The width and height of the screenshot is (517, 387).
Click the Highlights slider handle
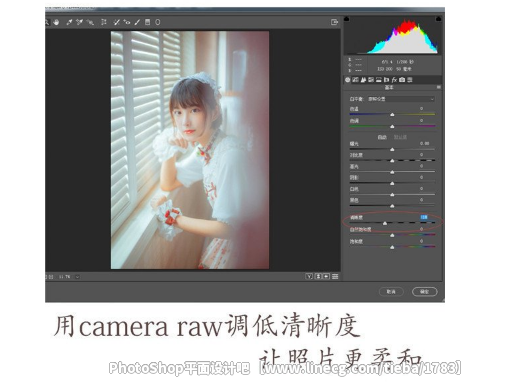(x=392, y=172)
